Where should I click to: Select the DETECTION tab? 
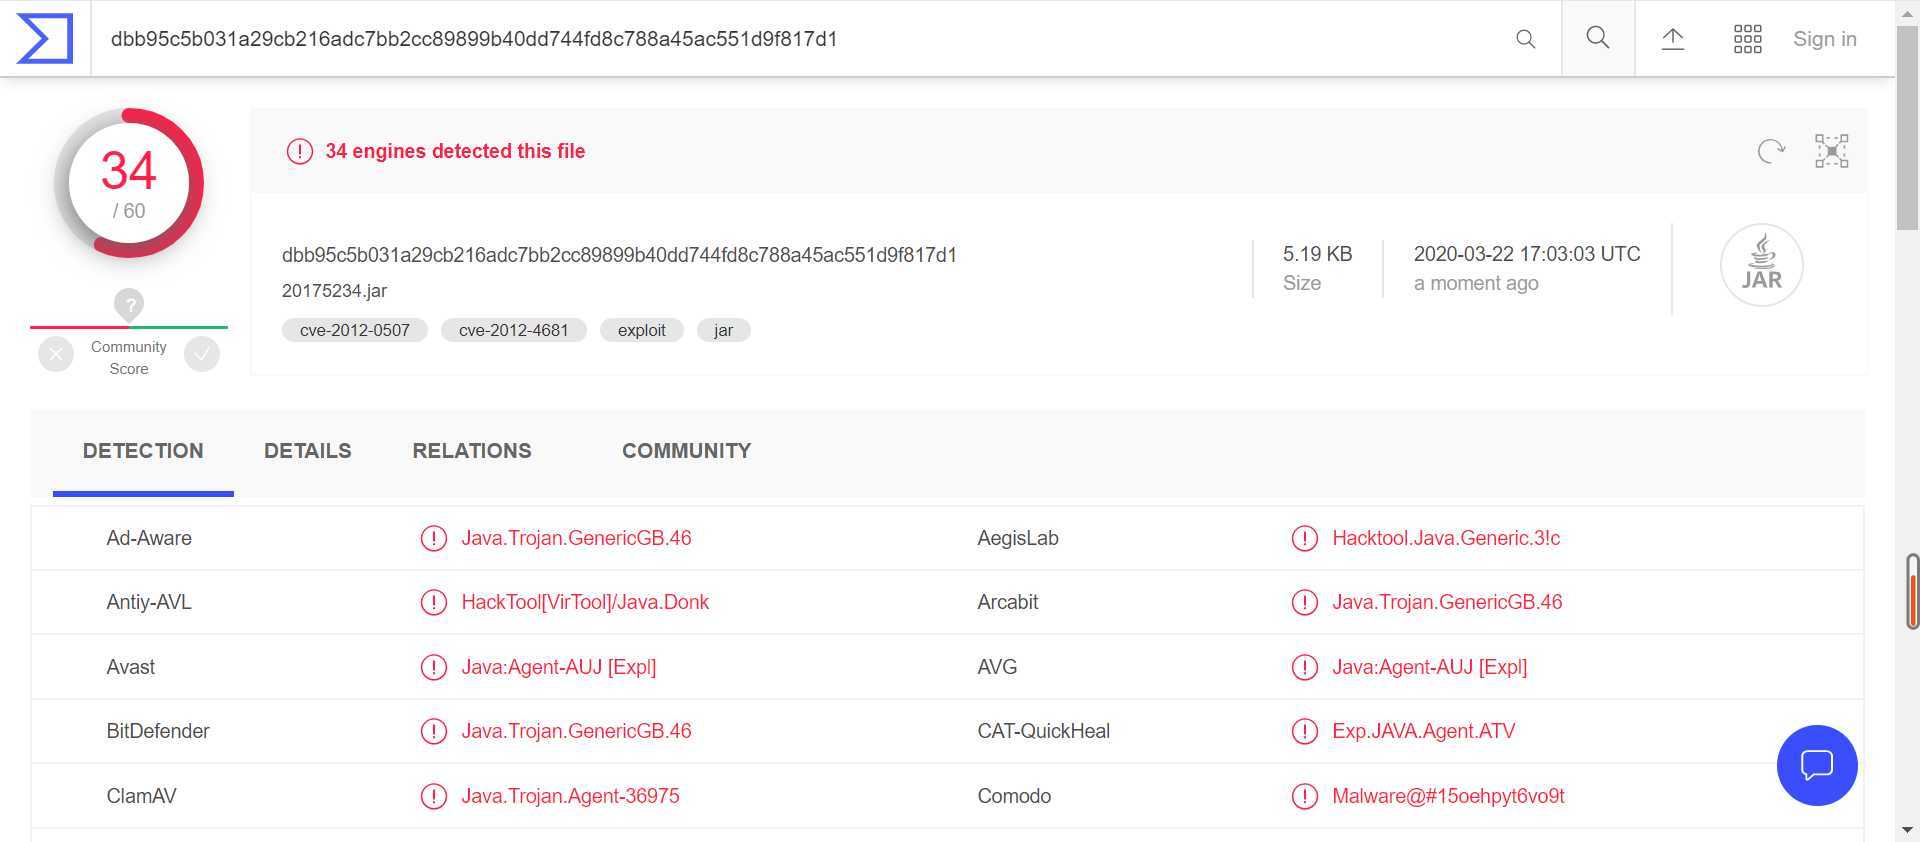click(x=143, y=451)
